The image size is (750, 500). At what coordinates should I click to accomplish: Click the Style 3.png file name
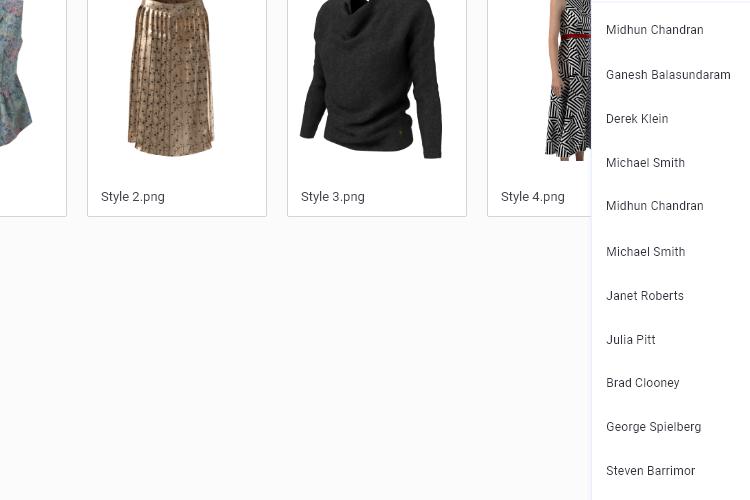[x=332, y=197]
